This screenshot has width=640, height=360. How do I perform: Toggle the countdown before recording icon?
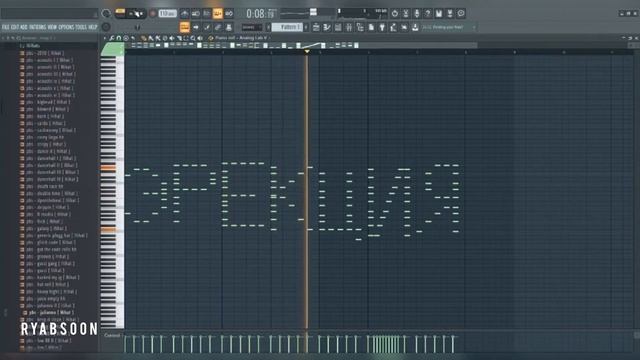tap(207, 13)
